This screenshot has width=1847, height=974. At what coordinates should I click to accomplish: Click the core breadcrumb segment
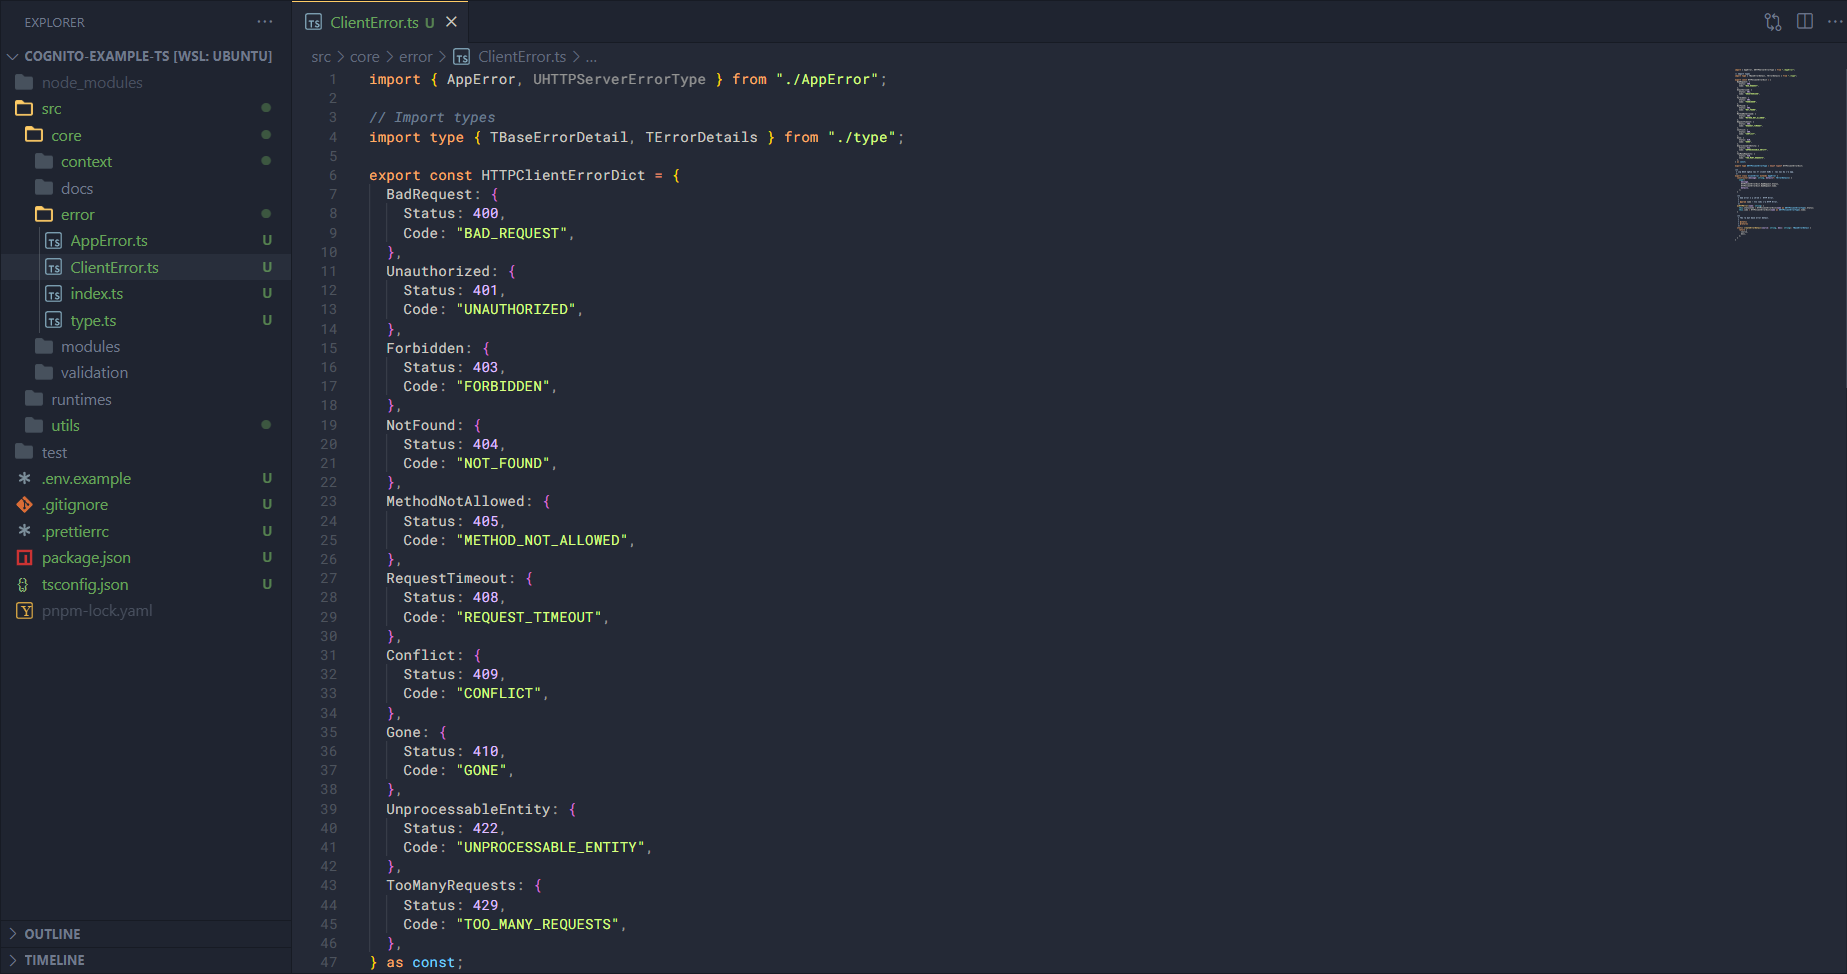pos(365,57)
